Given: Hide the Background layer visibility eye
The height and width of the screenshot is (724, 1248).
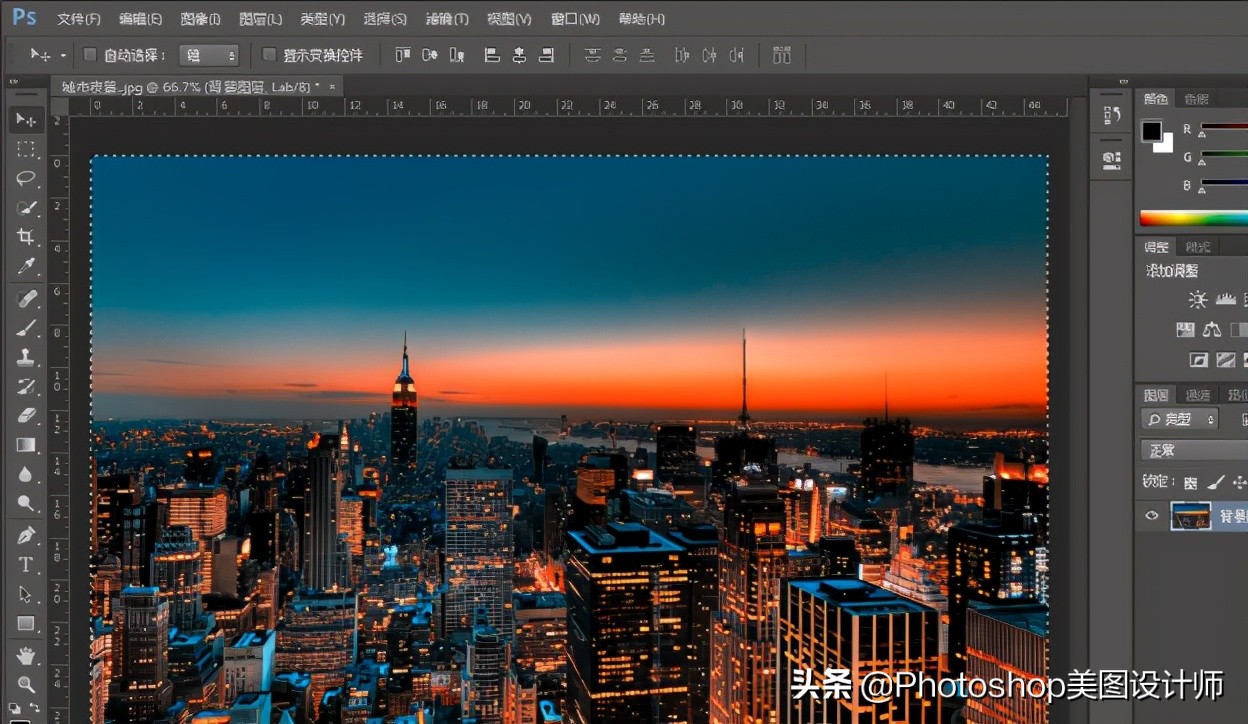Looking at the screenshot, I should 1151,516.
